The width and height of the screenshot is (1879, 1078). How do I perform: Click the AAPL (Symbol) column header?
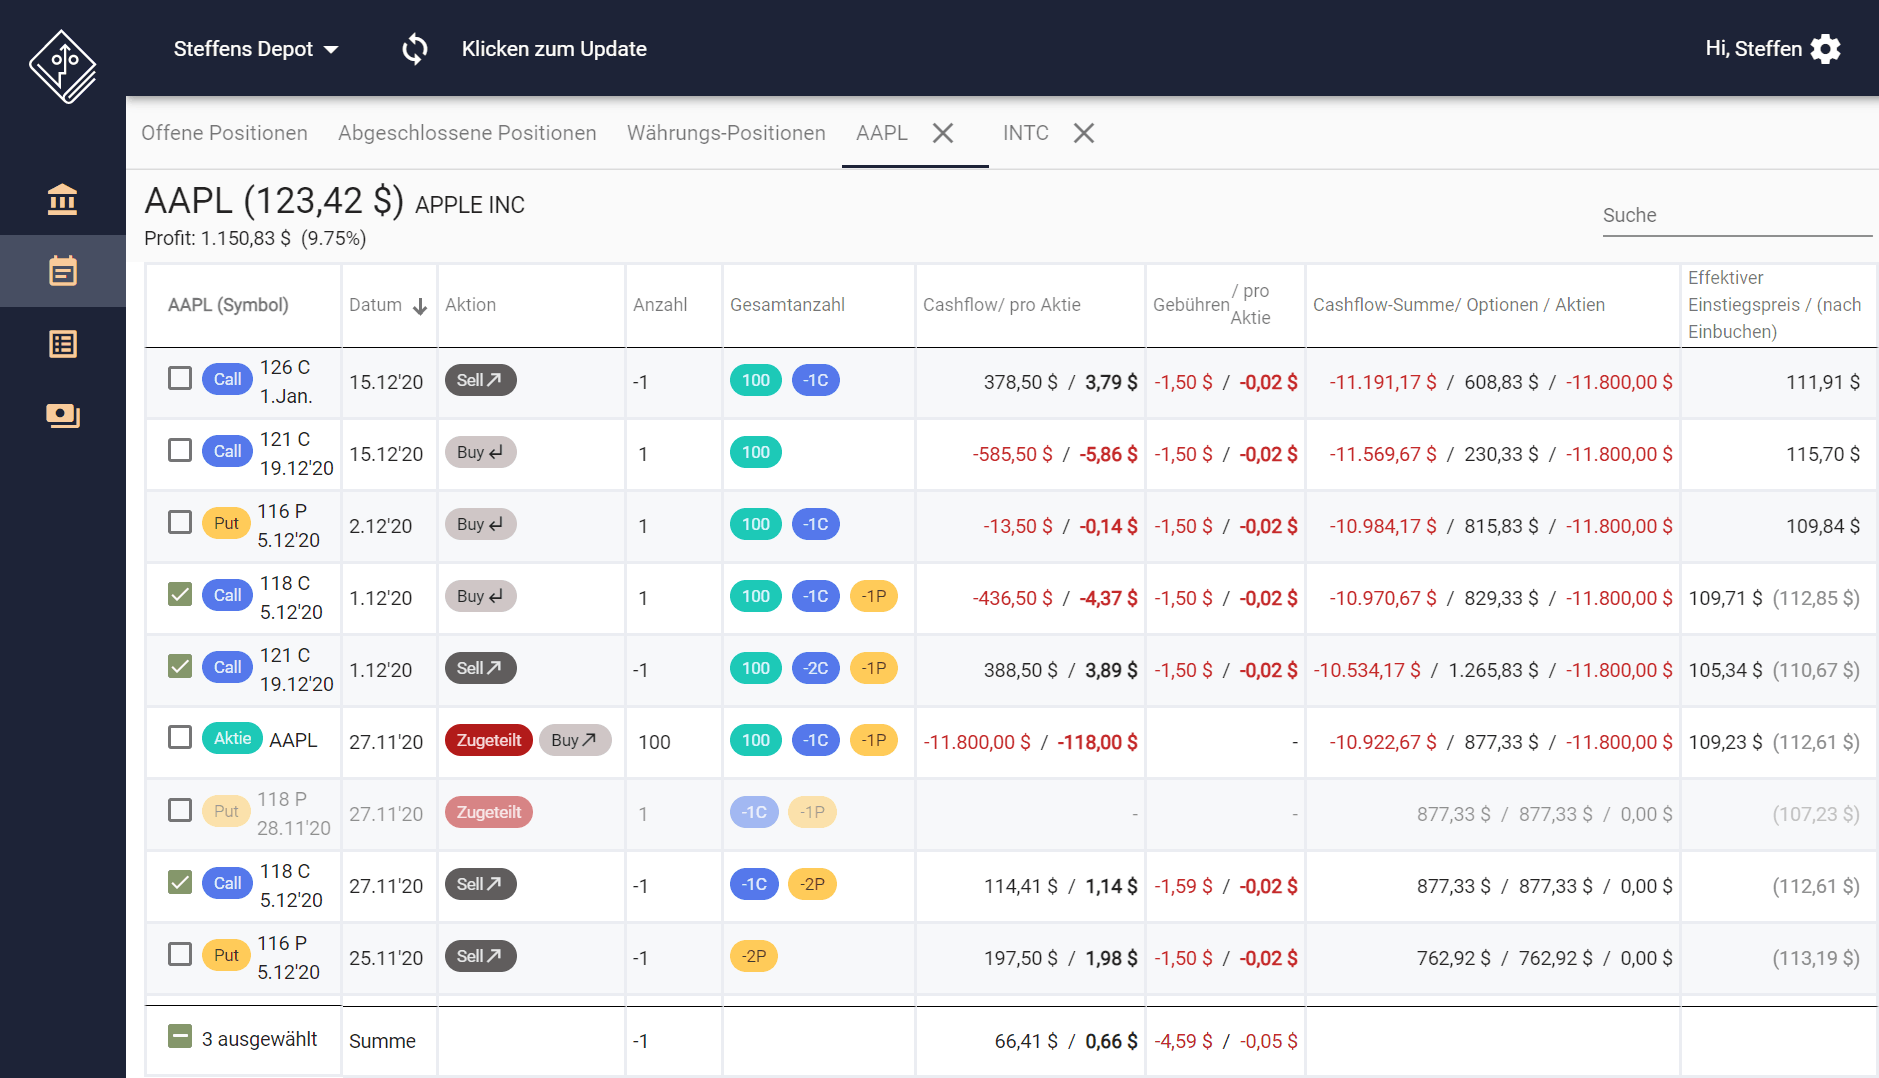(228, 305)
